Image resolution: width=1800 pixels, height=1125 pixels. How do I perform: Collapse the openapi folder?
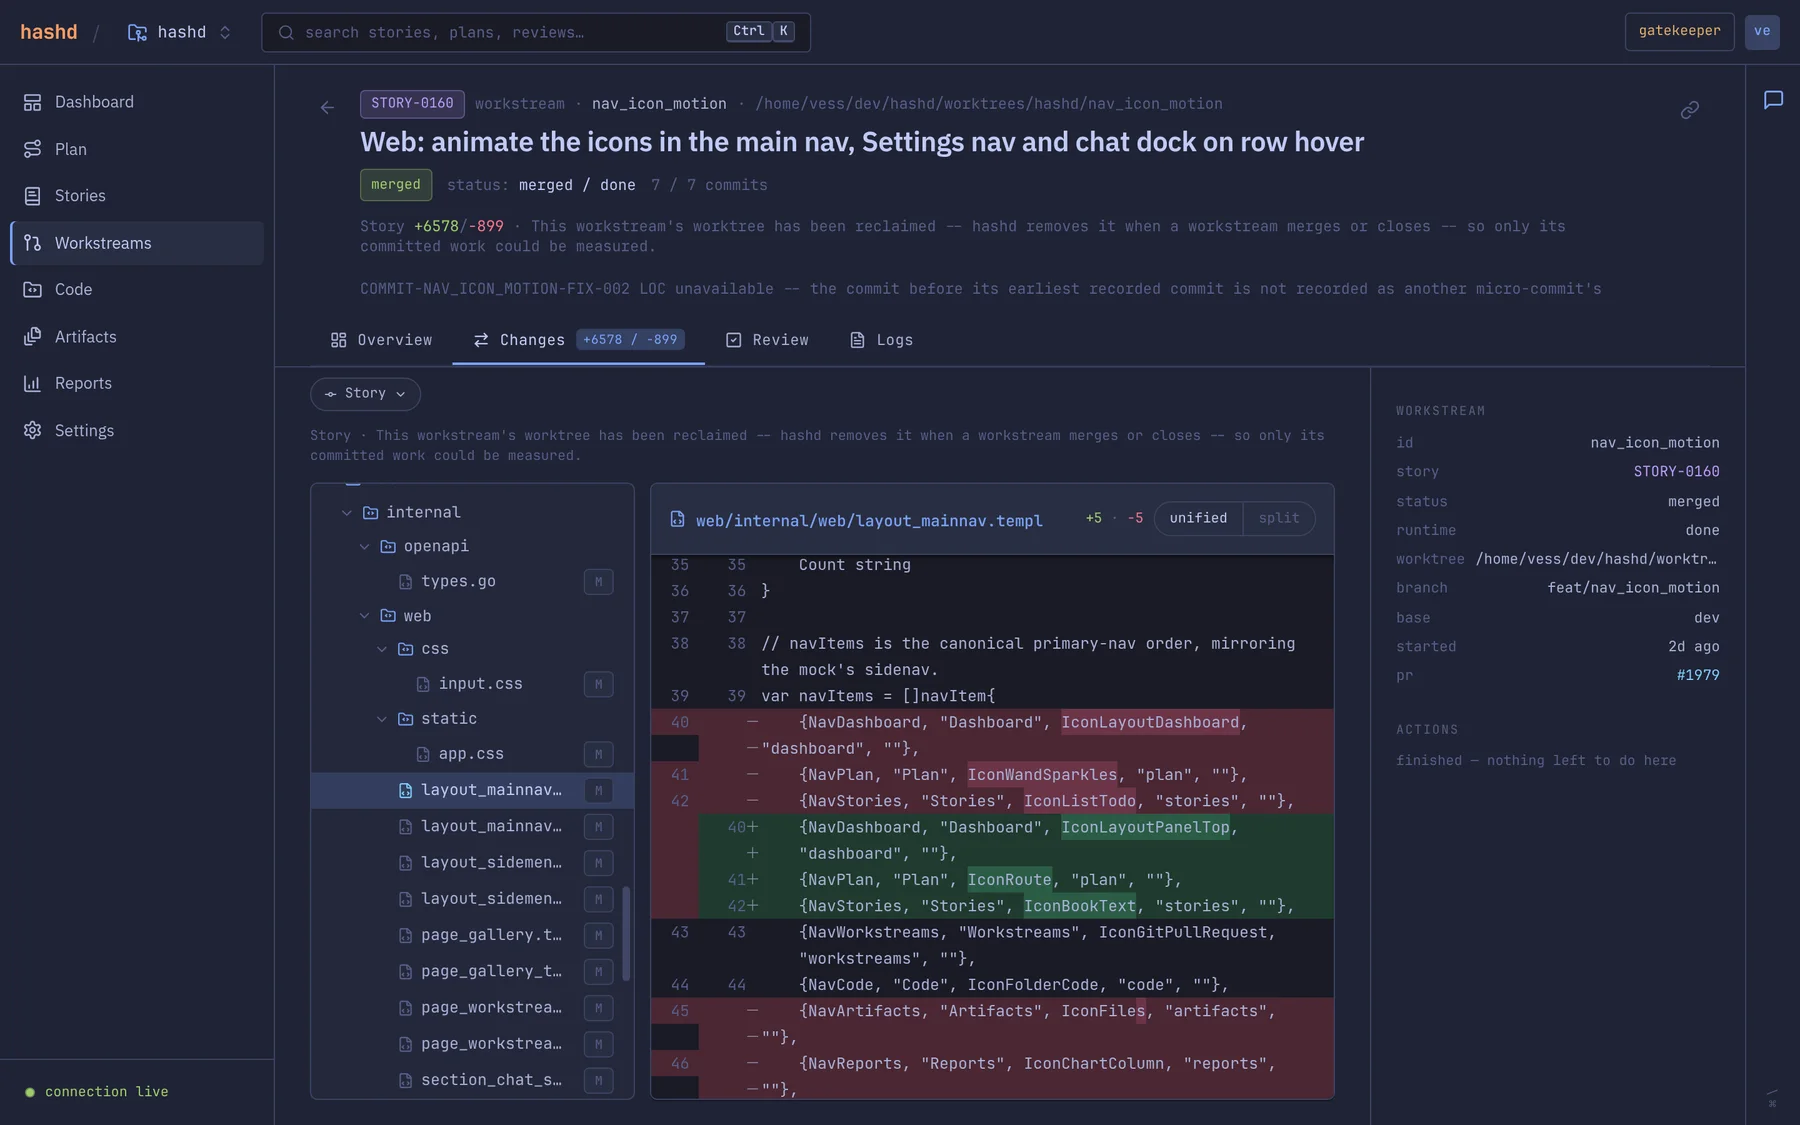[x=364, y=547]
